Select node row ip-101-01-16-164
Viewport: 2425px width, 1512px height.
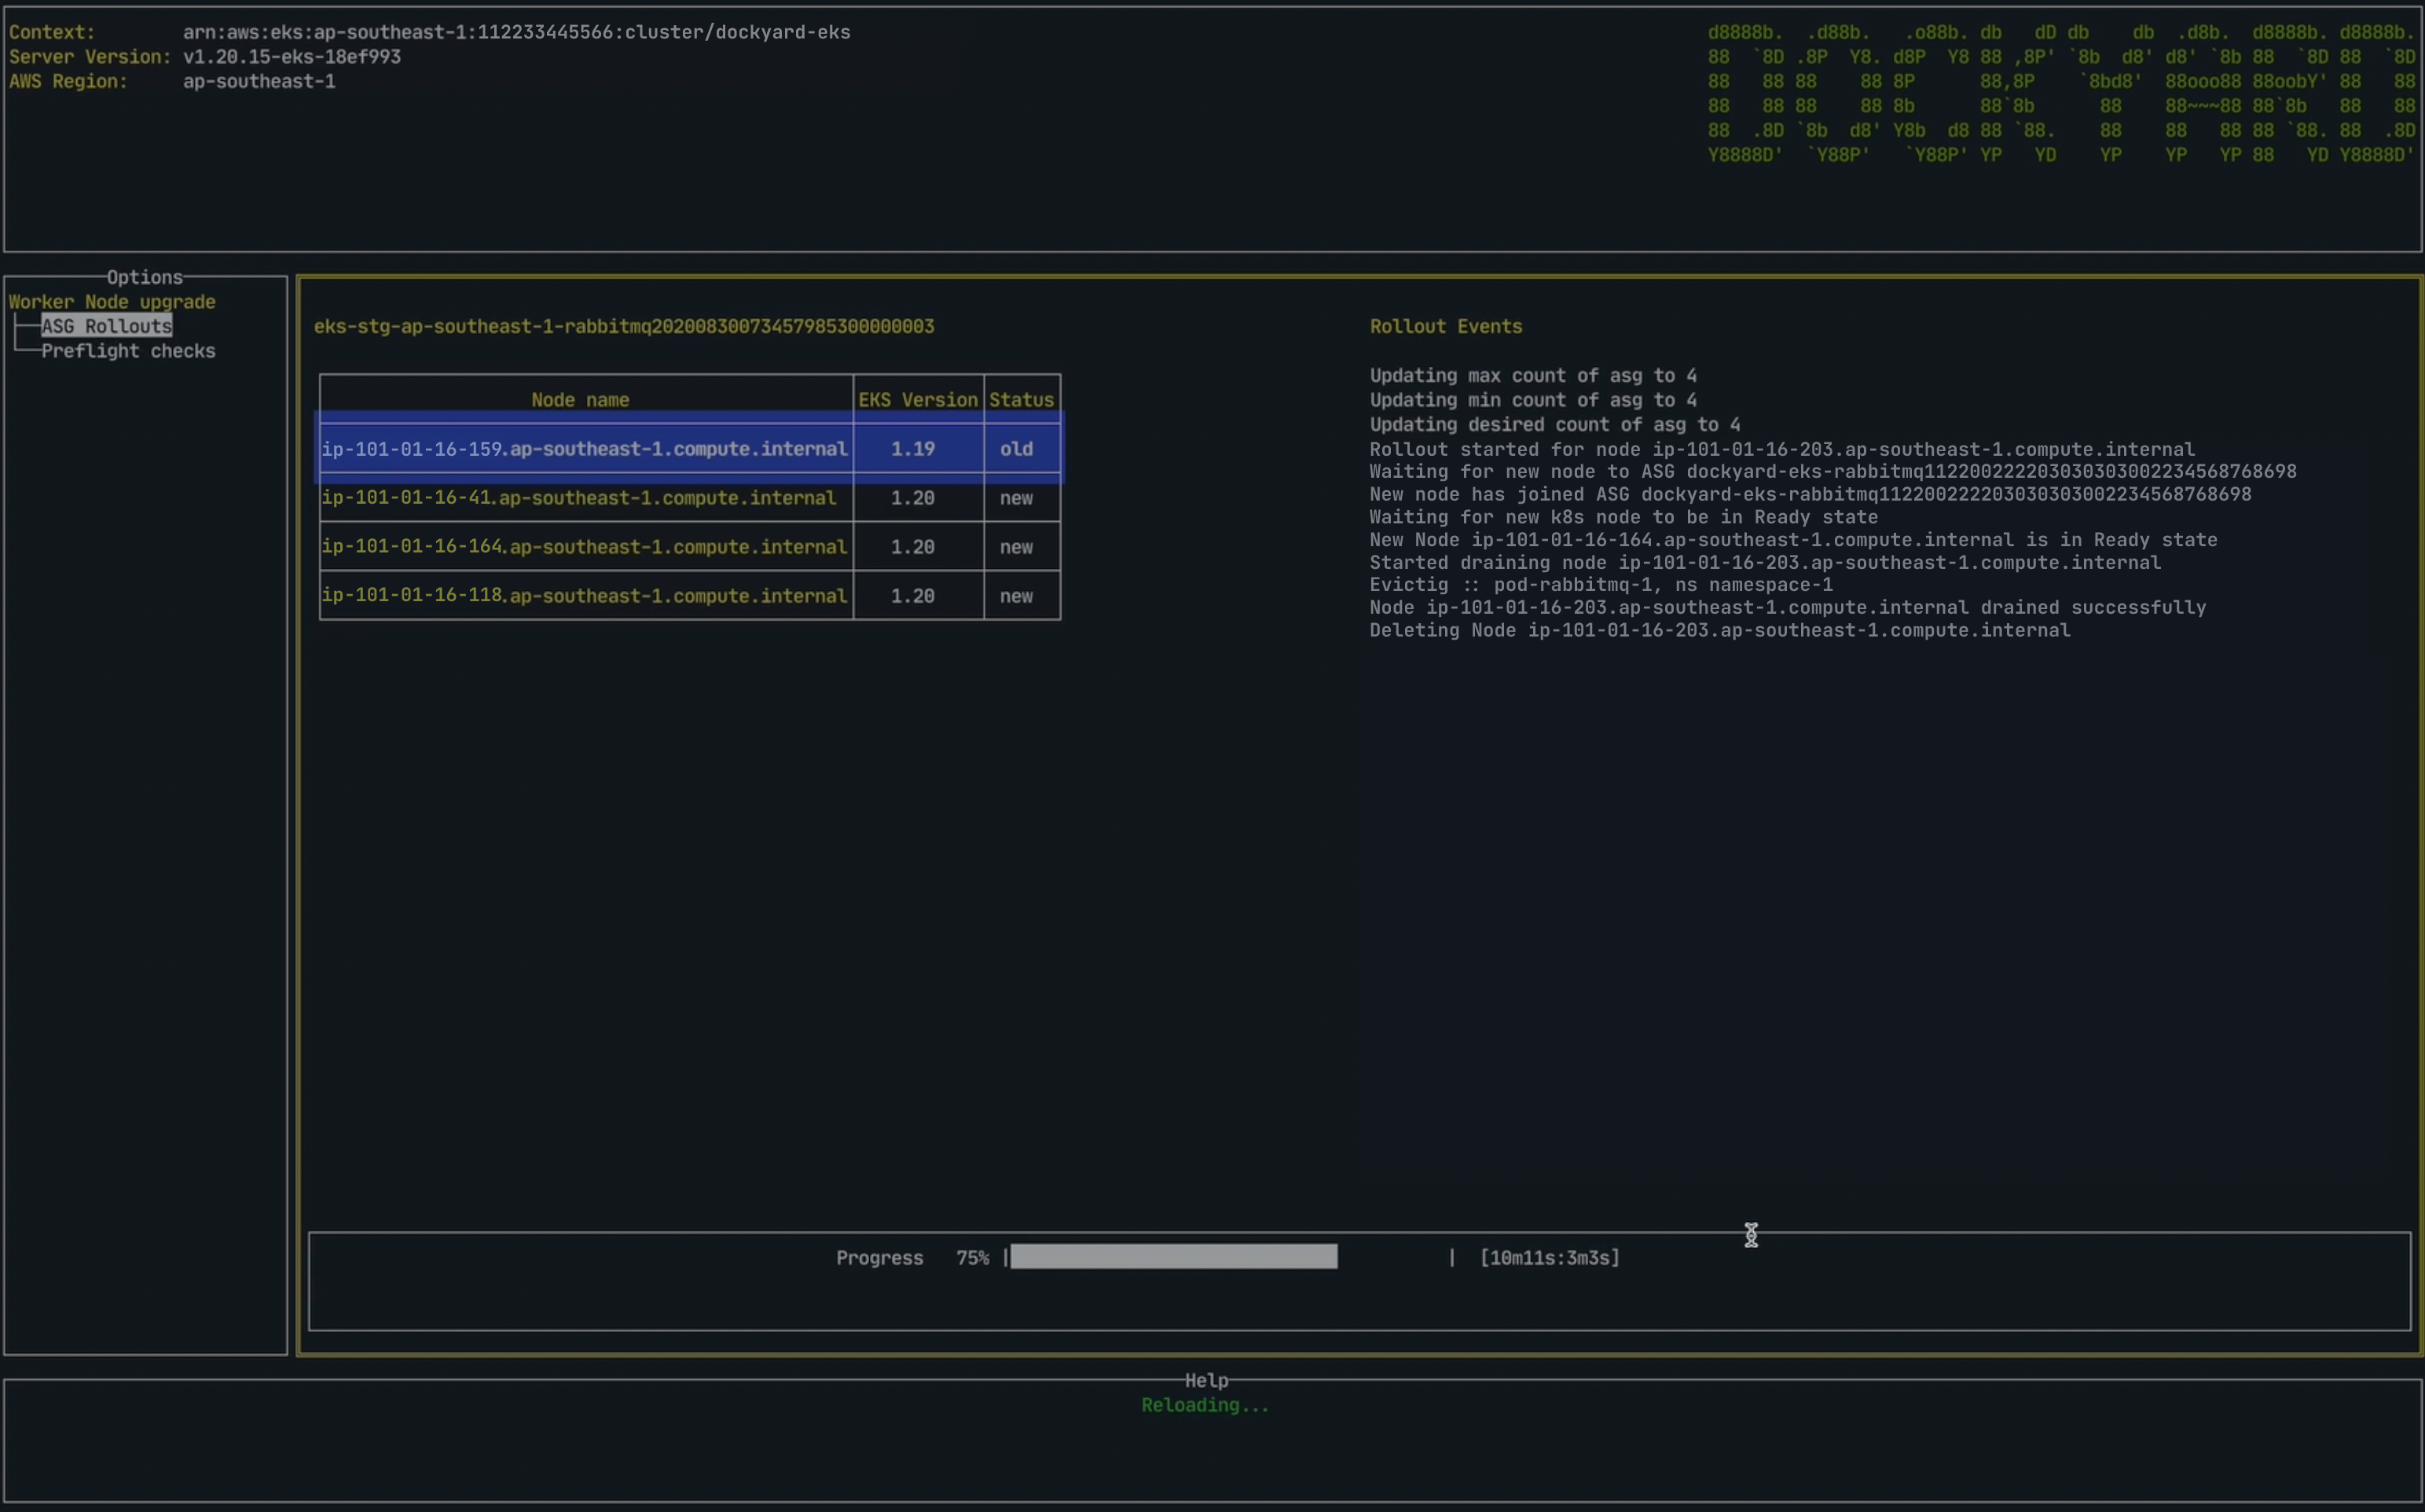click(x=584, y=547)
